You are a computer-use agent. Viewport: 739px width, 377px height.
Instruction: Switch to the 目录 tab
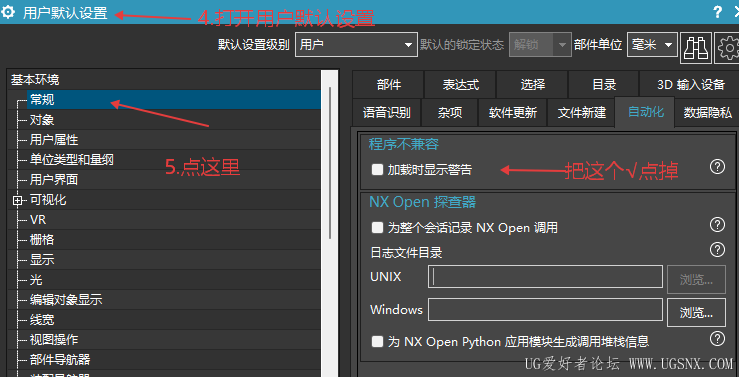(604, 85)
